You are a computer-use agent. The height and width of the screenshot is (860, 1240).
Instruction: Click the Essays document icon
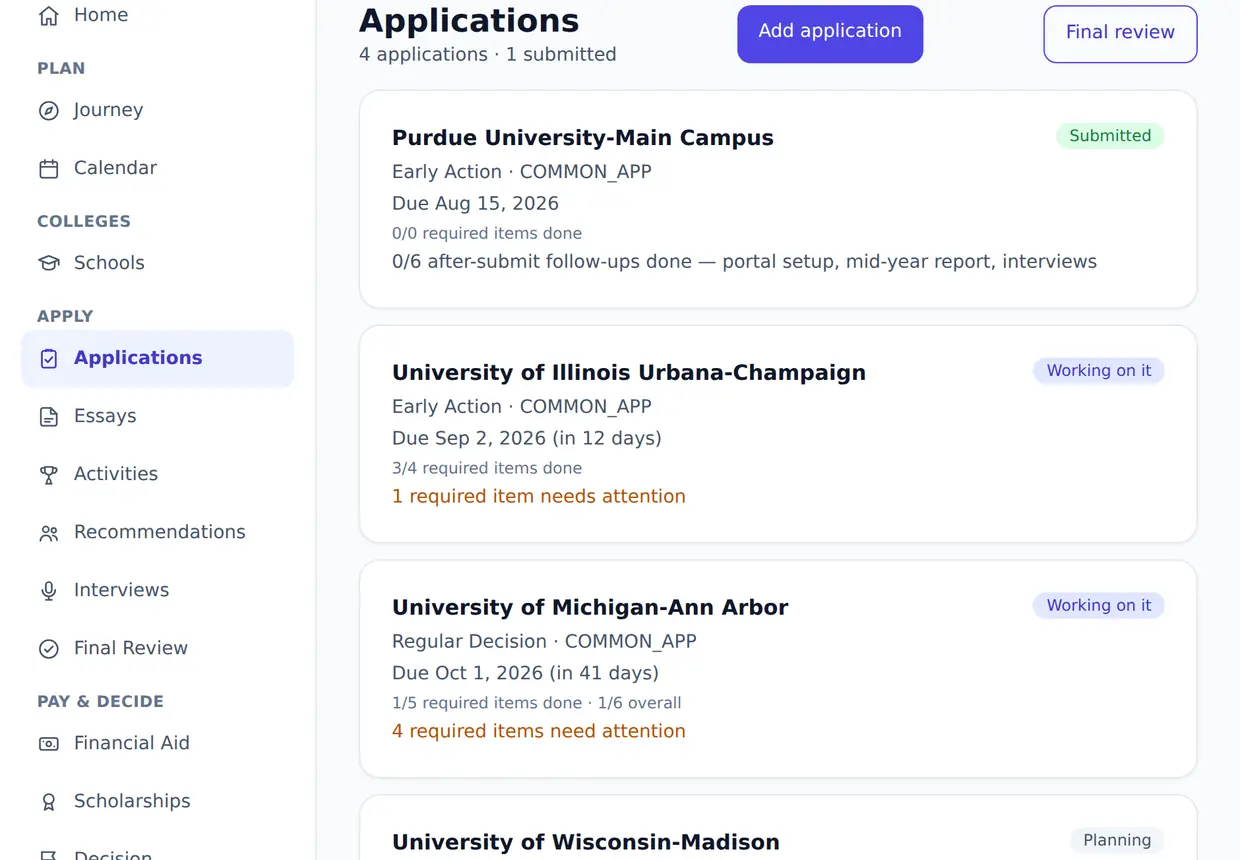pos(48,416)
